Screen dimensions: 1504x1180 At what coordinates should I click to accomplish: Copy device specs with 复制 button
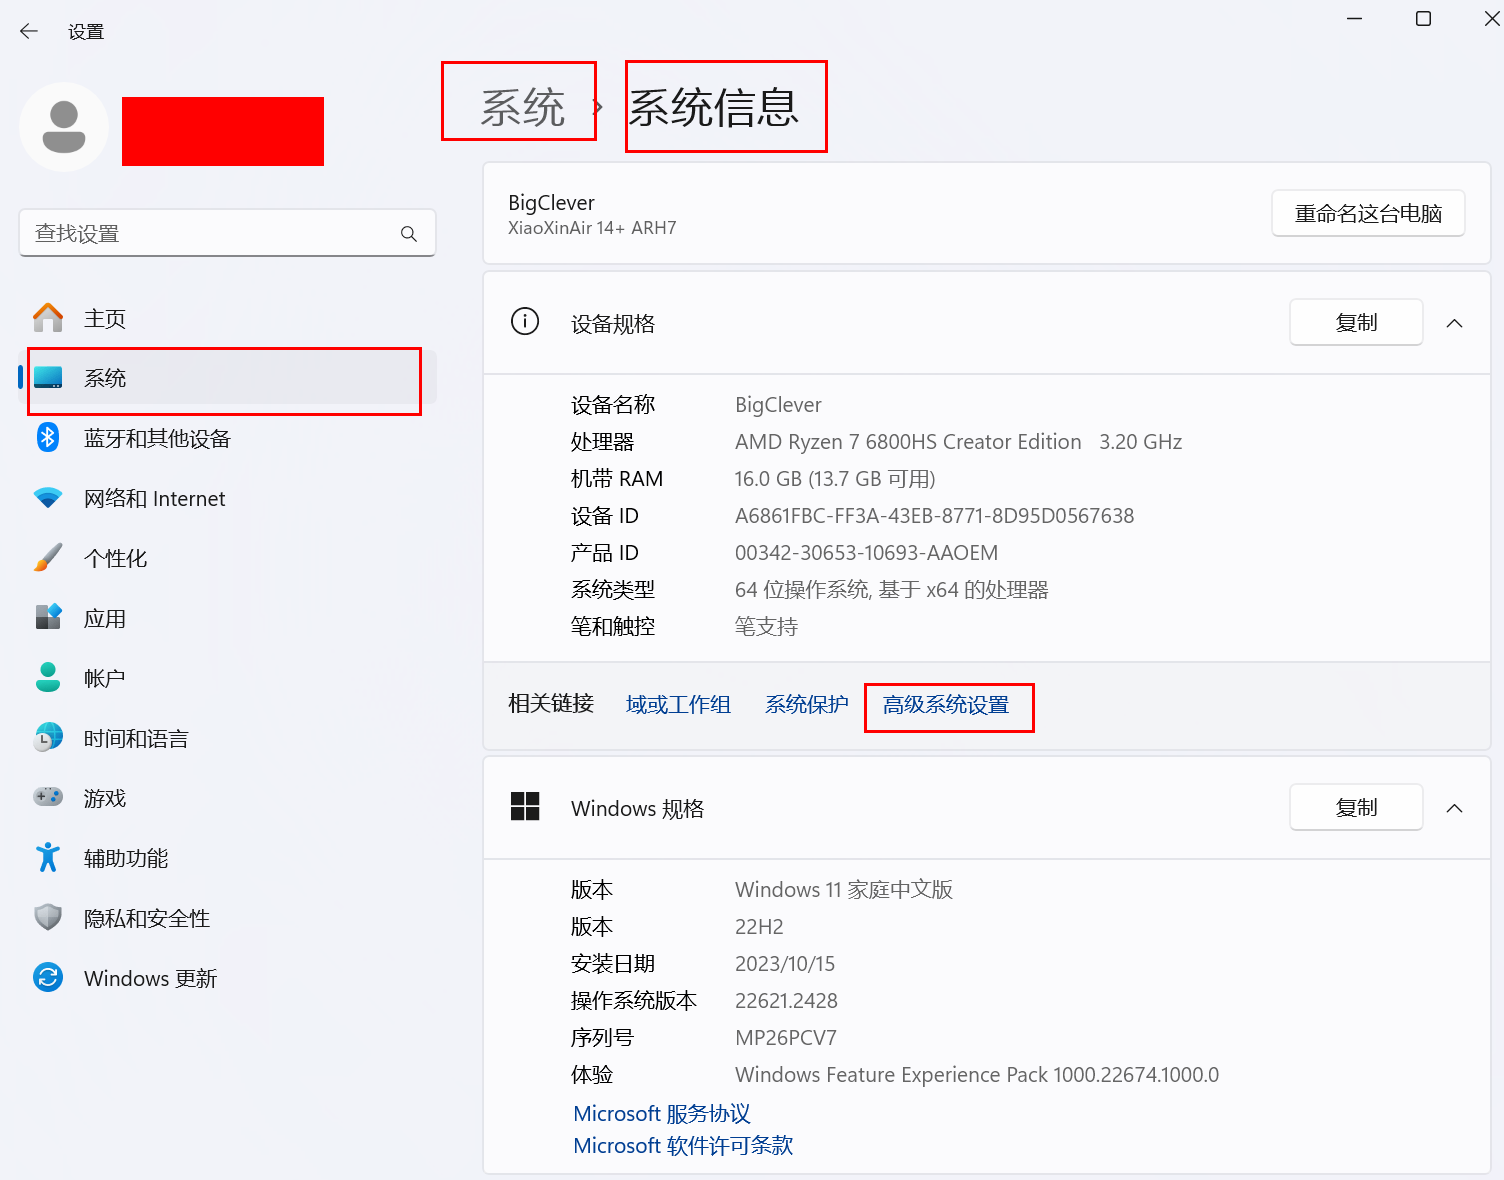(x=1355, y=323)
